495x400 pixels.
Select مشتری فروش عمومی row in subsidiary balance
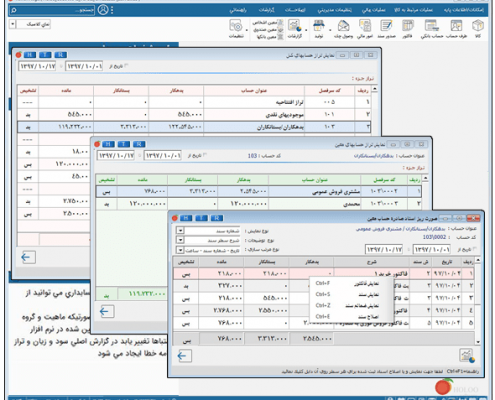coord(259,191)
